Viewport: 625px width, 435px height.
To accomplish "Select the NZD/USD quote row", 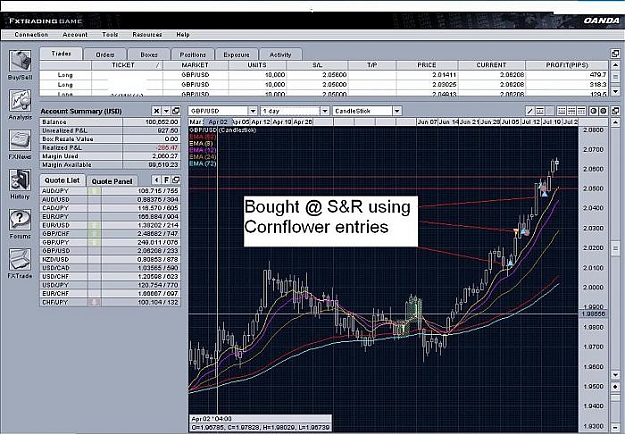I will 110,259.
